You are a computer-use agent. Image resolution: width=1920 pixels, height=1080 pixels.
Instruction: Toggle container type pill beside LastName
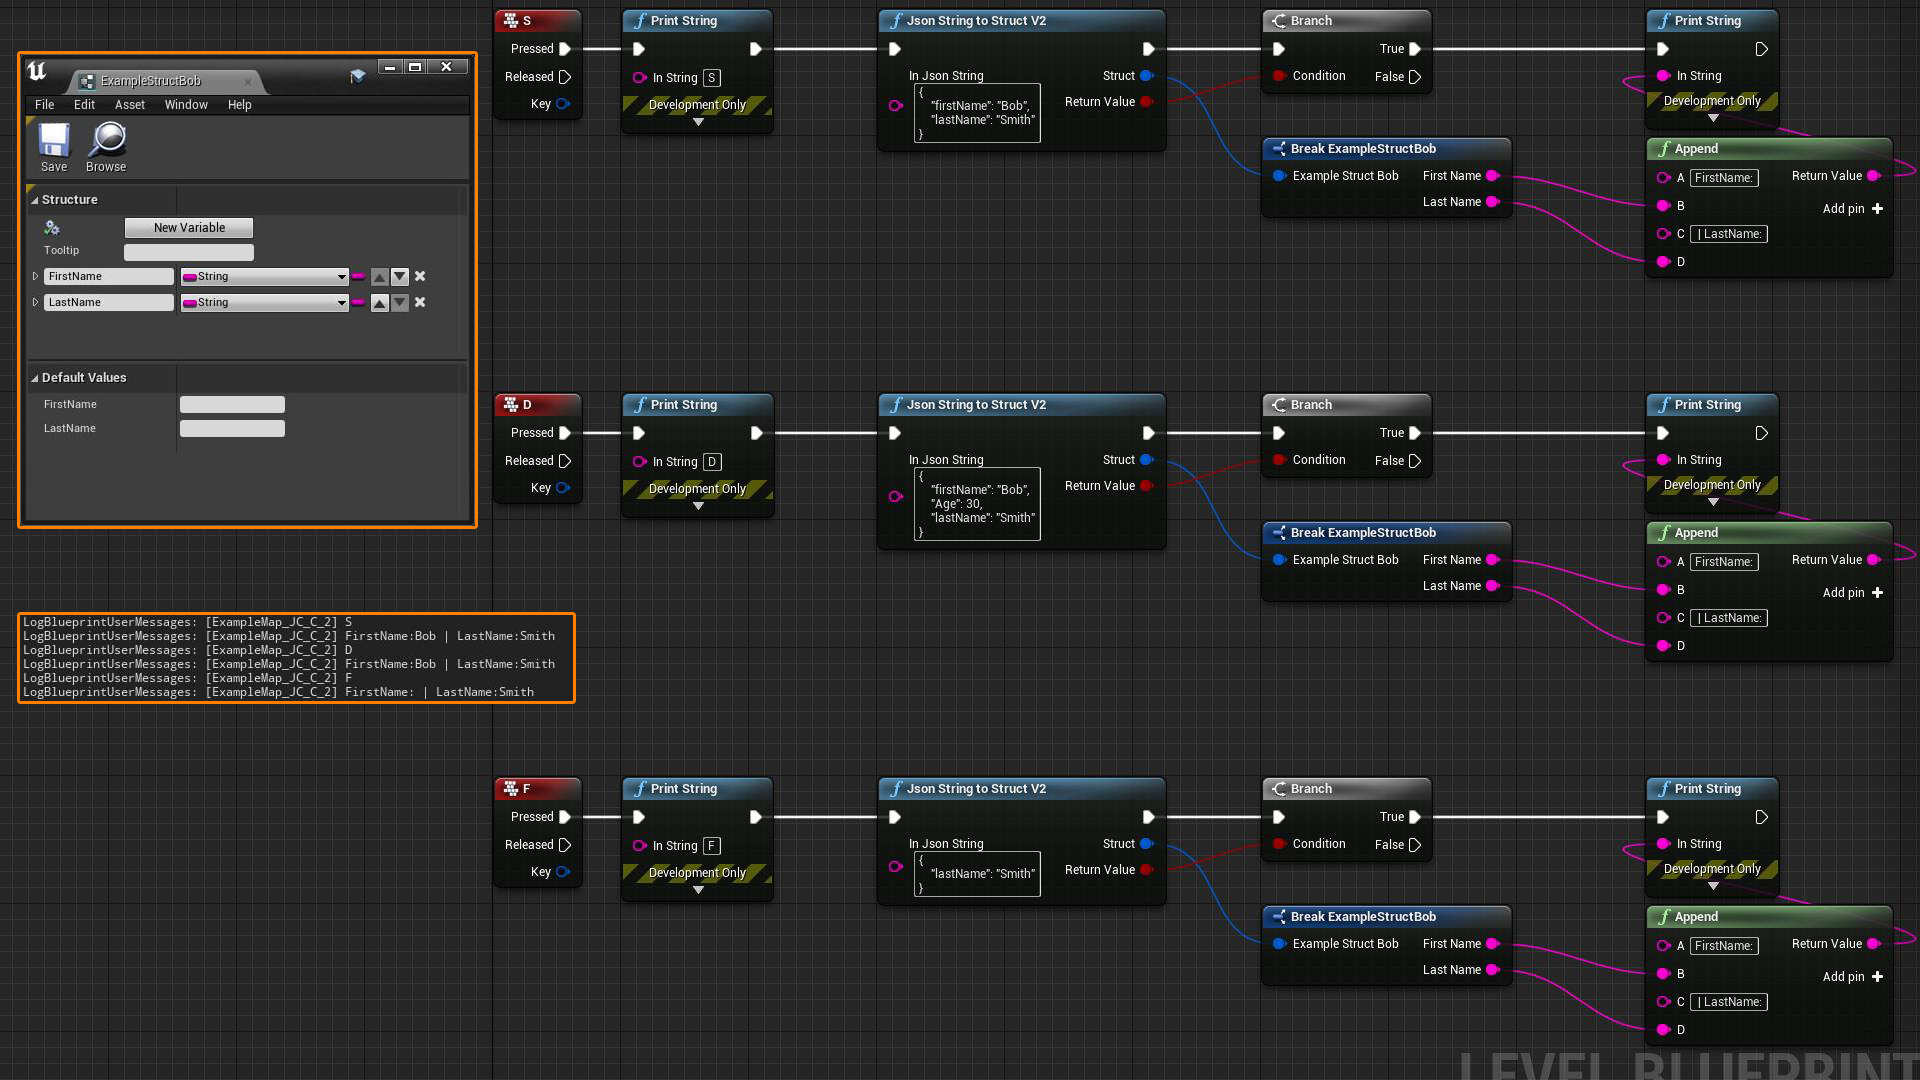point(358,303)
